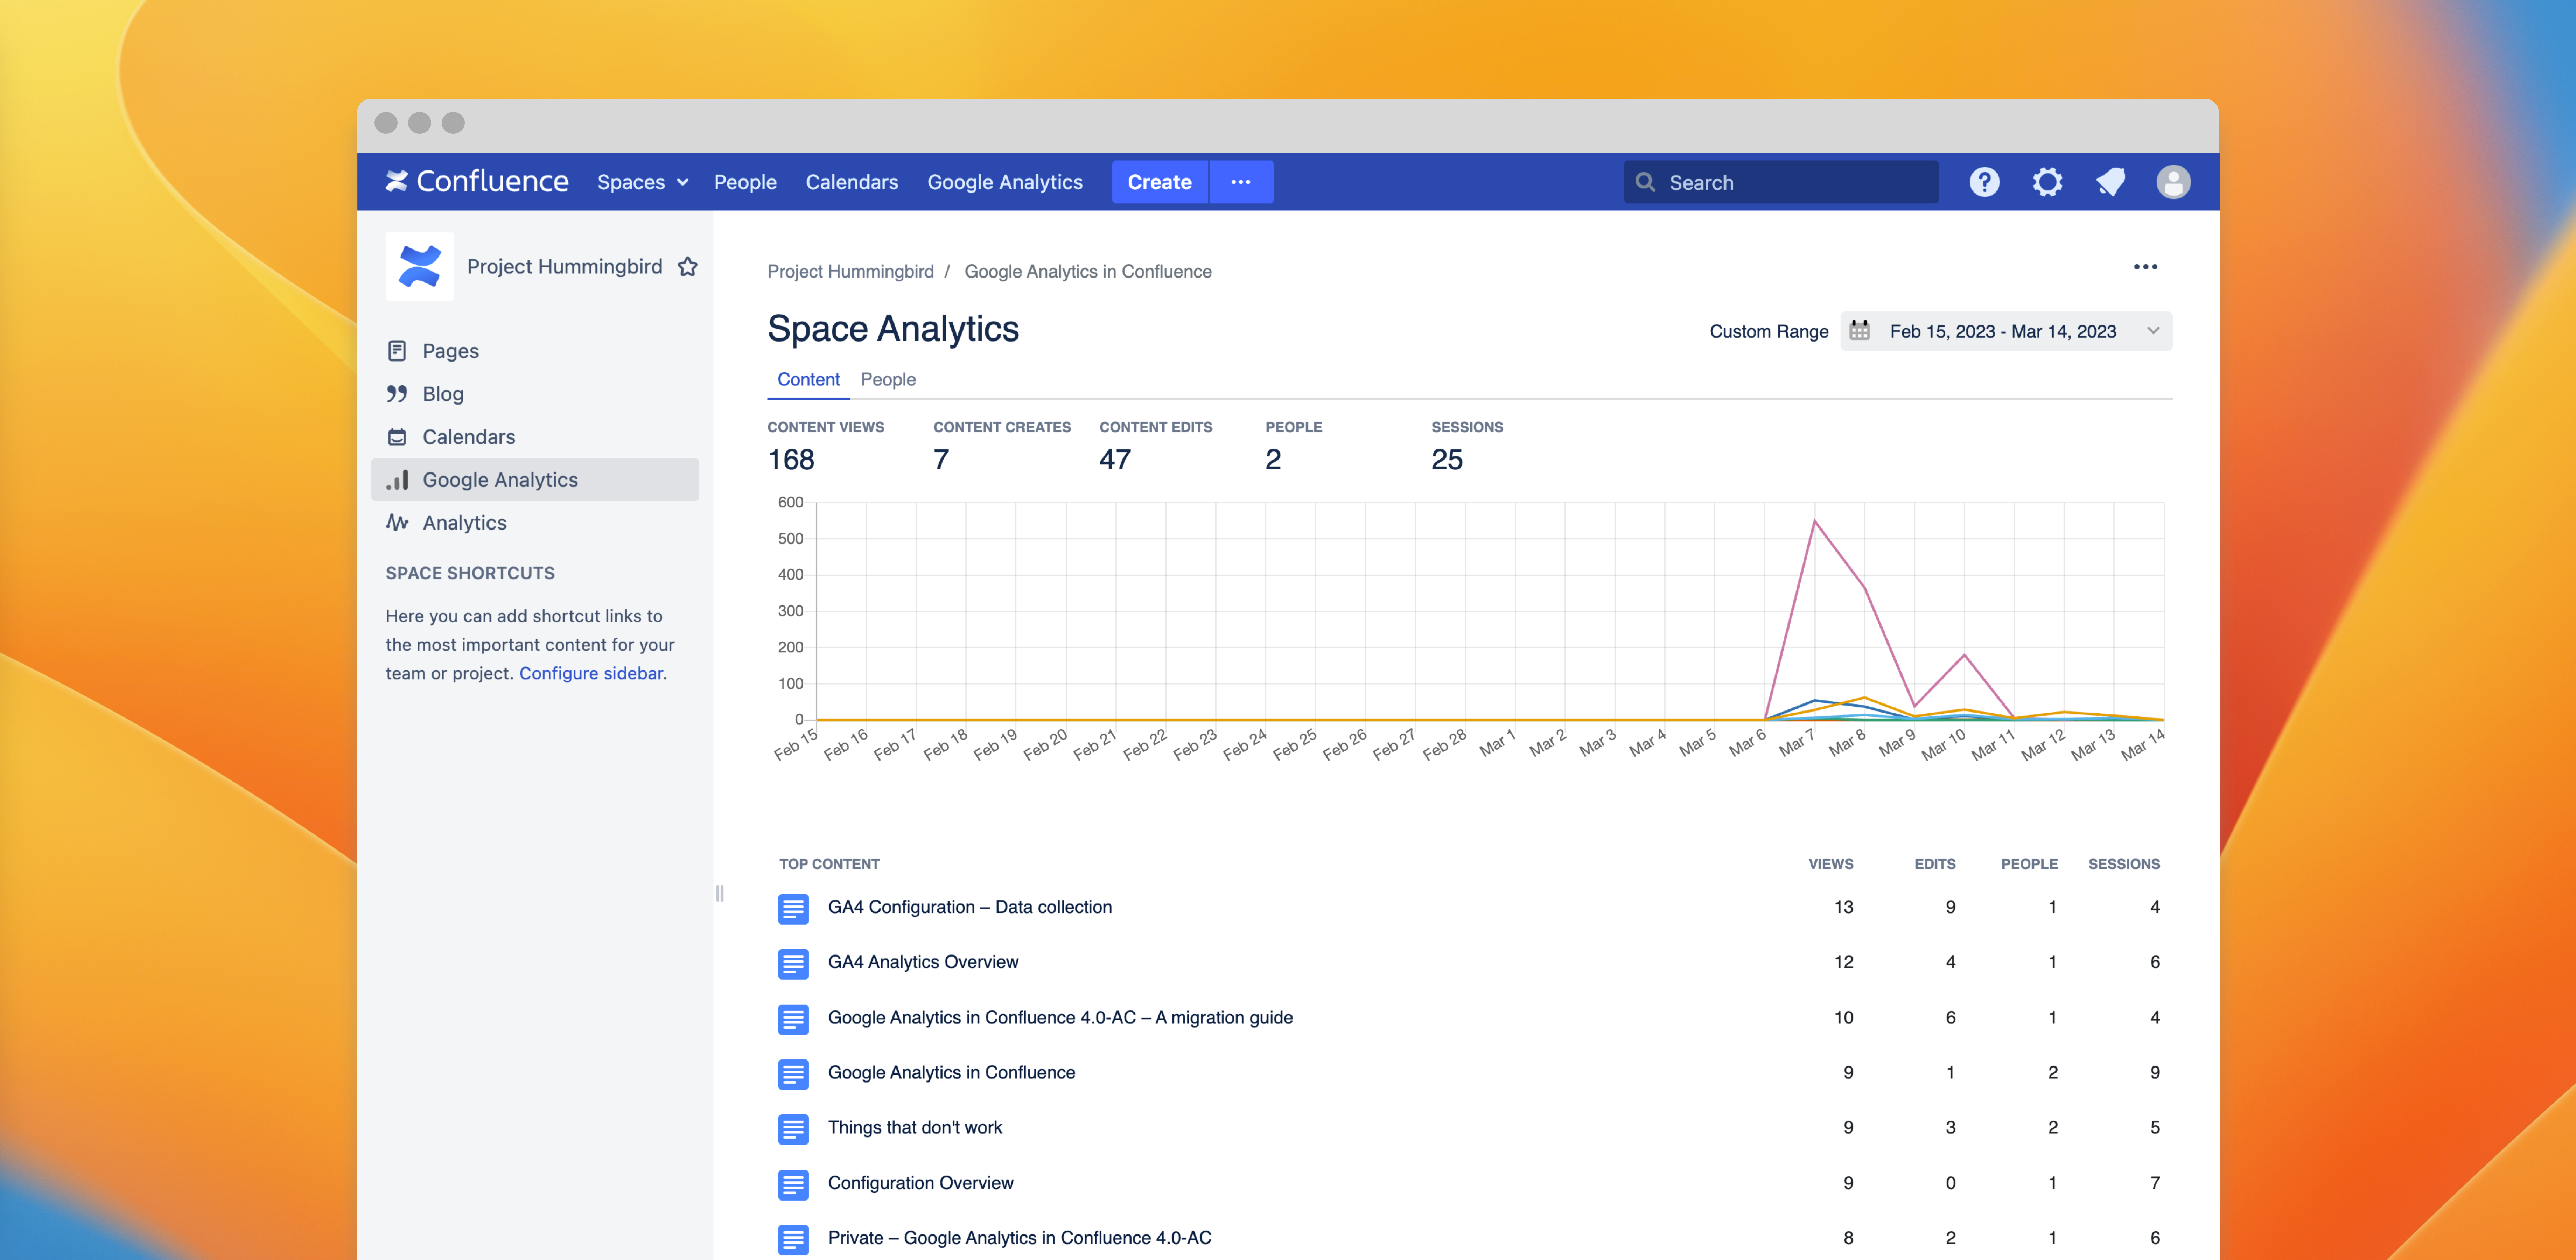
Task: Open the notifications feedback icon
Action: (2110, 182)
